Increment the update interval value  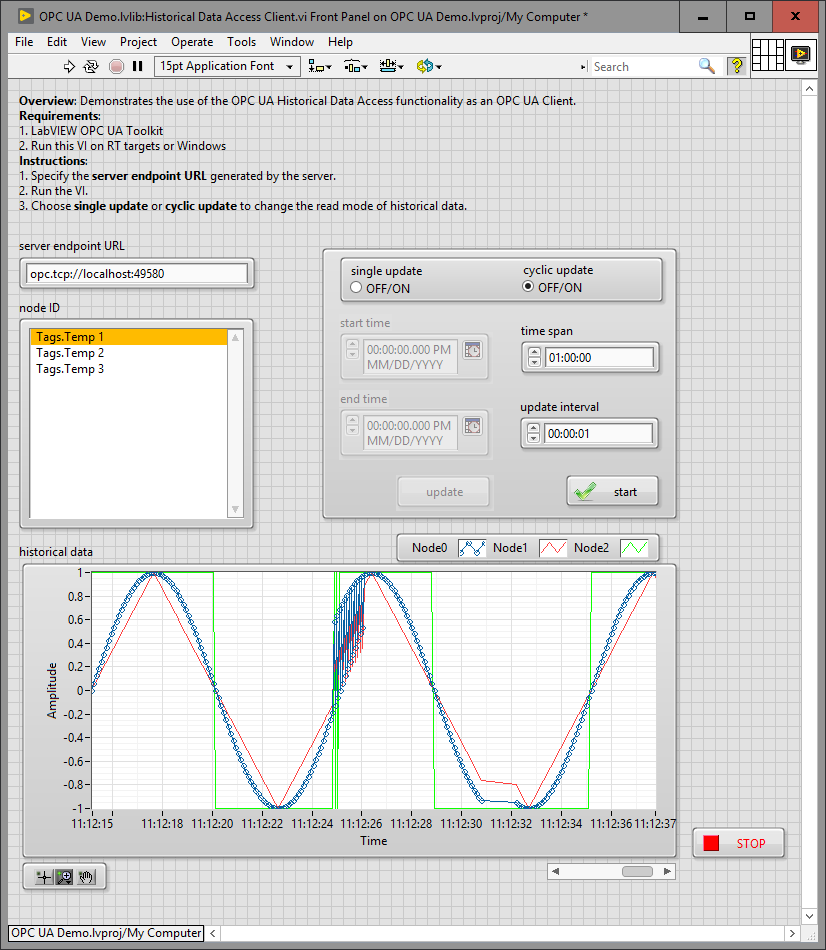(533, 428)
